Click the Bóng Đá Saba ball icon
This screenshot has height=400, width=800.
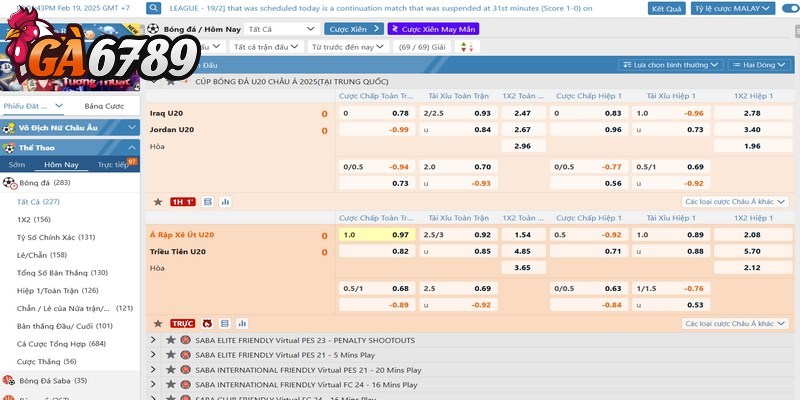pyautogui.click(x=8, y=381)
